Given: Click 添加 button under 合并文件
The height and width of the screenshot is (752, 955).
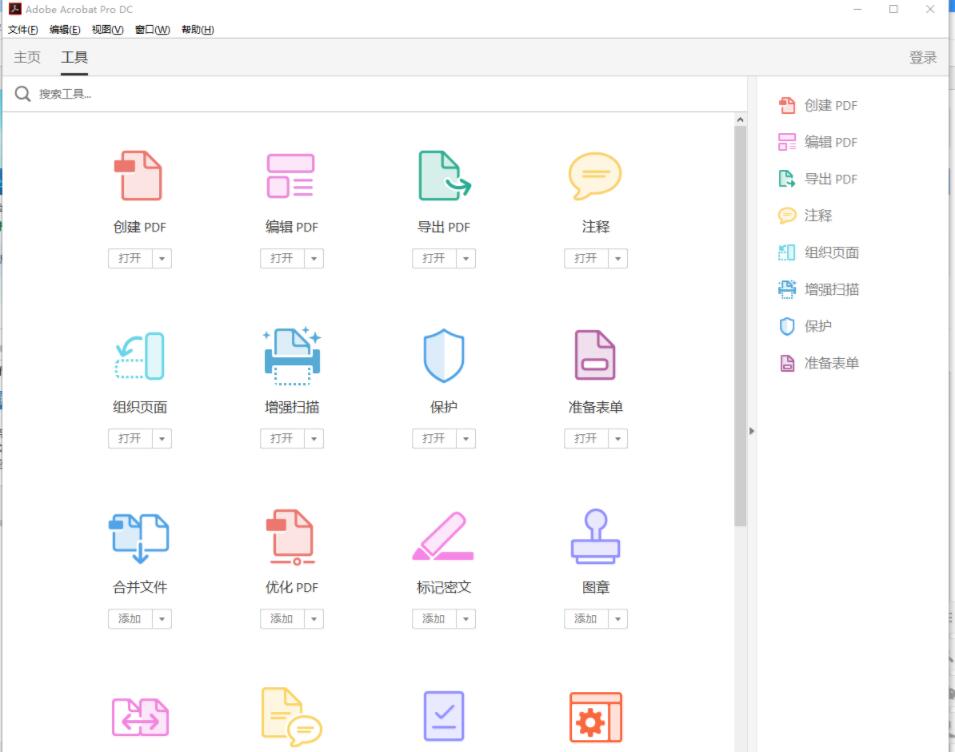Looking at the screenshot, I should point(130,619).
